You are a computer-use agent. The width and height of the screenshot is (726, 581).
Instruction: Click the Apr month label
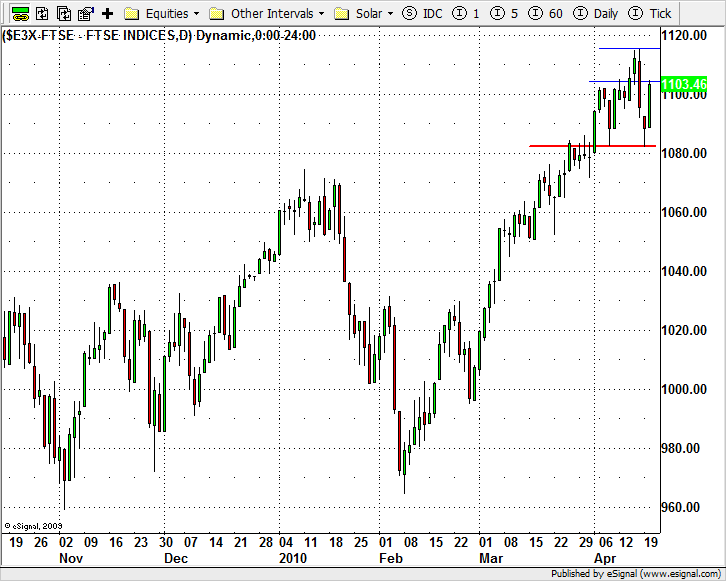(605, 558)
